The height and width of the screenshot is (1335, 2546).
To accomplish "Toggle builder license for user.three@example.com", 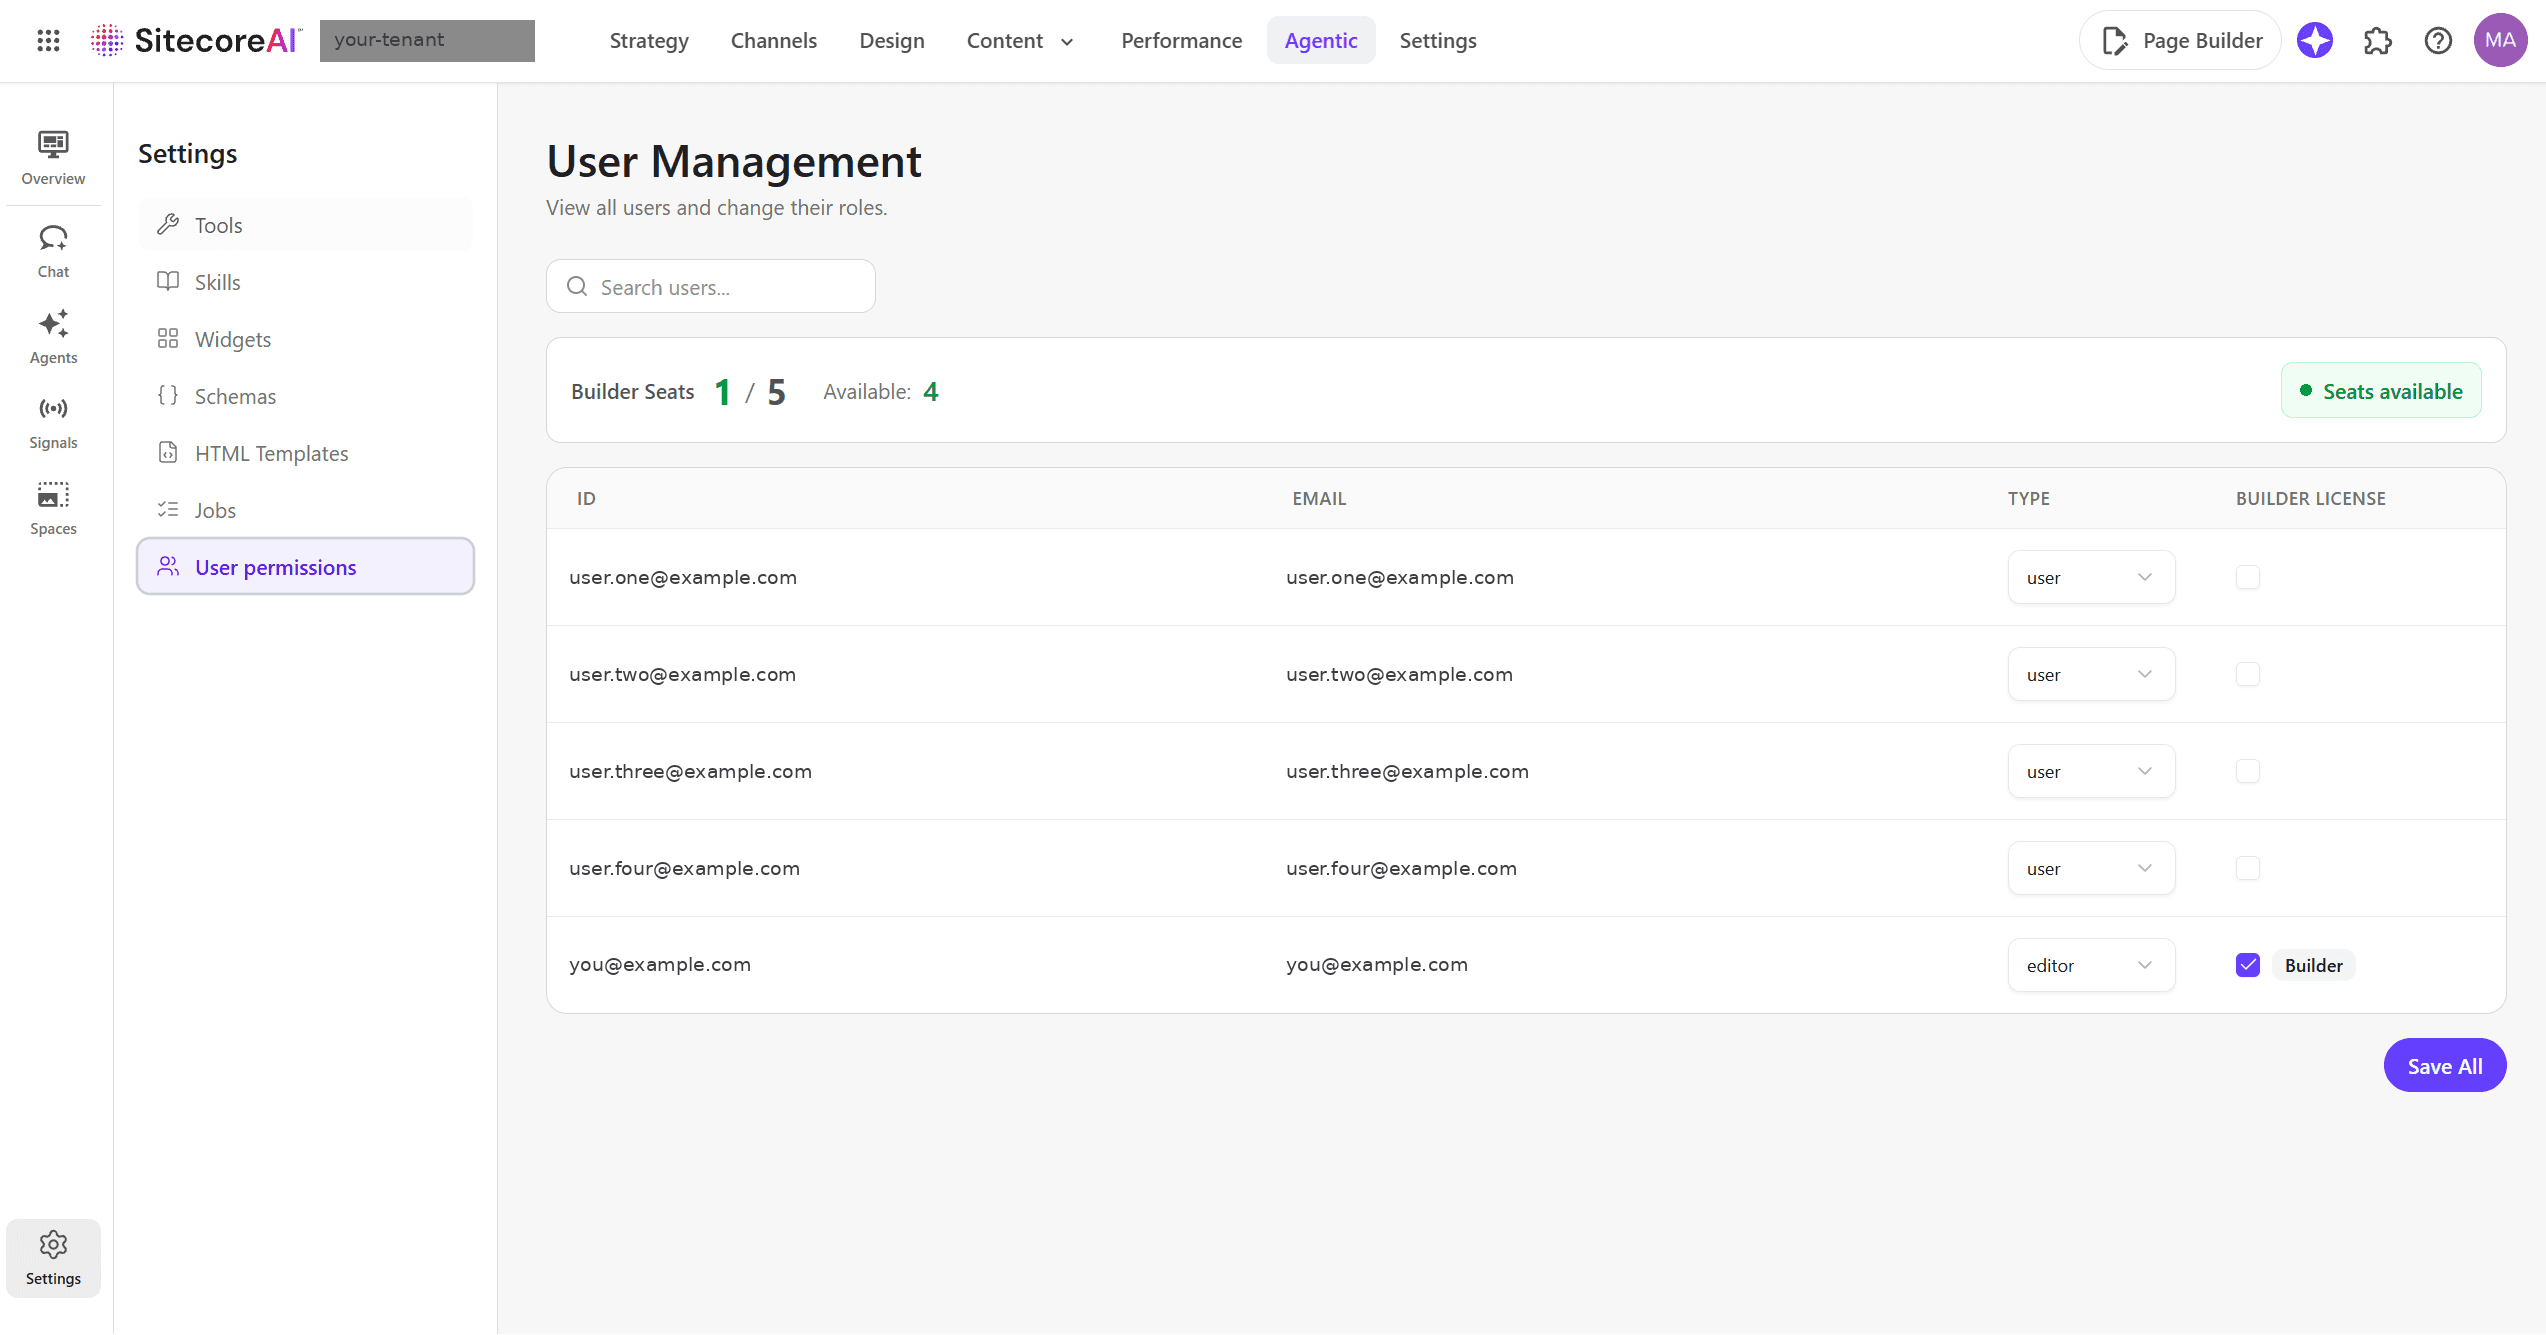I will click(2247, 771).
